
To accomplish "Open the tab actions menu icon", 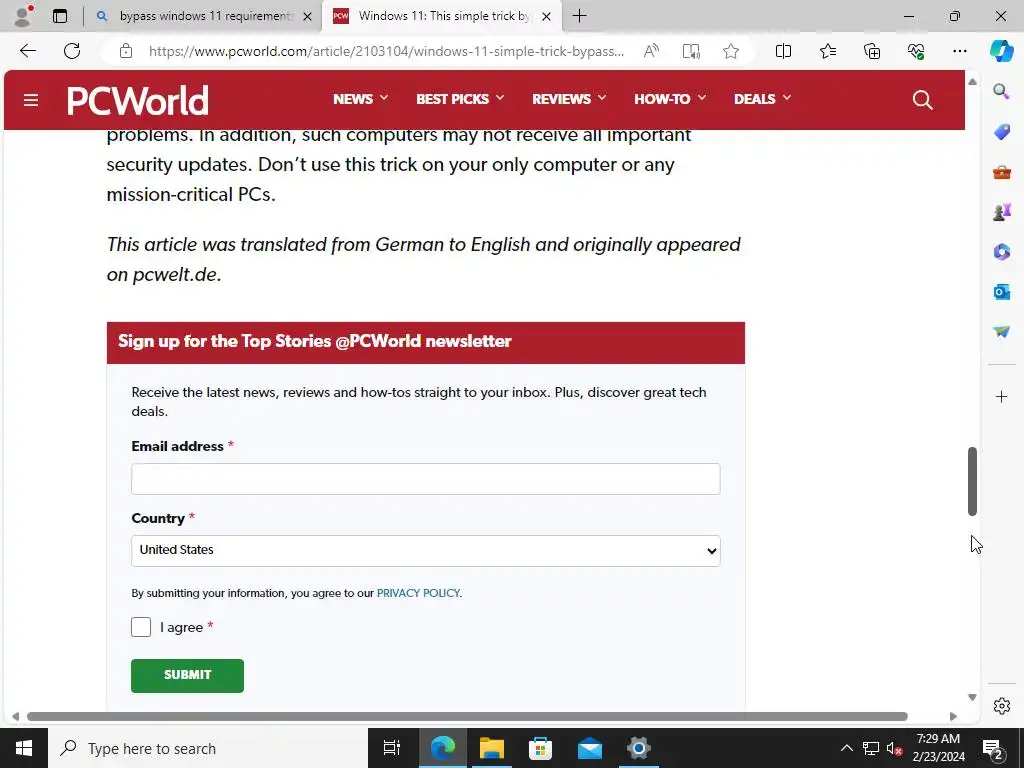I will click(x=60, y=16).
